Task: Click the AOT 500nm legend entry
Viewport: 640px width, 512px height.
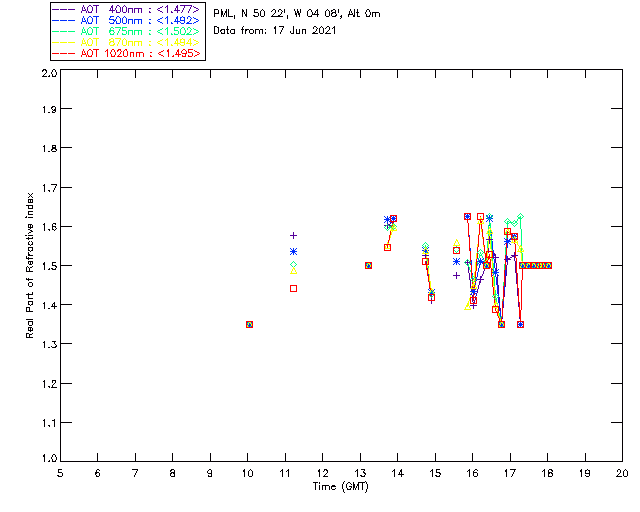Action: (x=126, y=20)
